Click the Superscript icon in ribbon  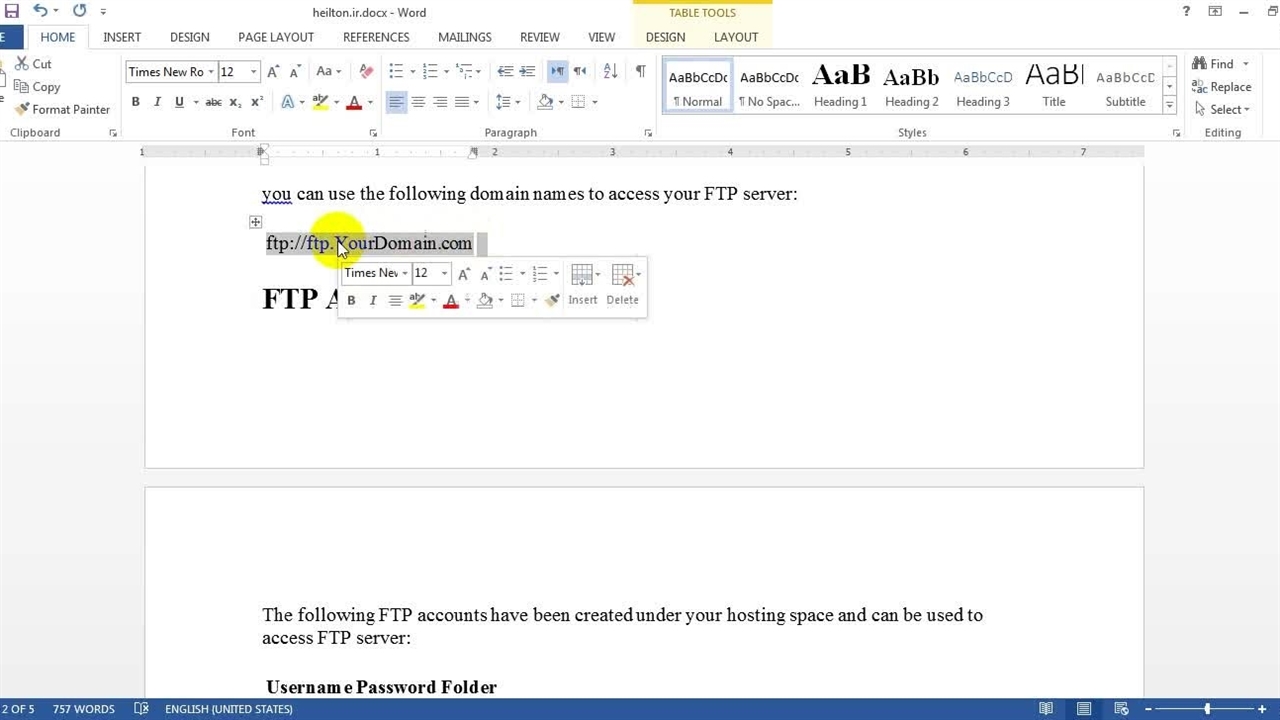pyautogui.click(x=257, y=102)
